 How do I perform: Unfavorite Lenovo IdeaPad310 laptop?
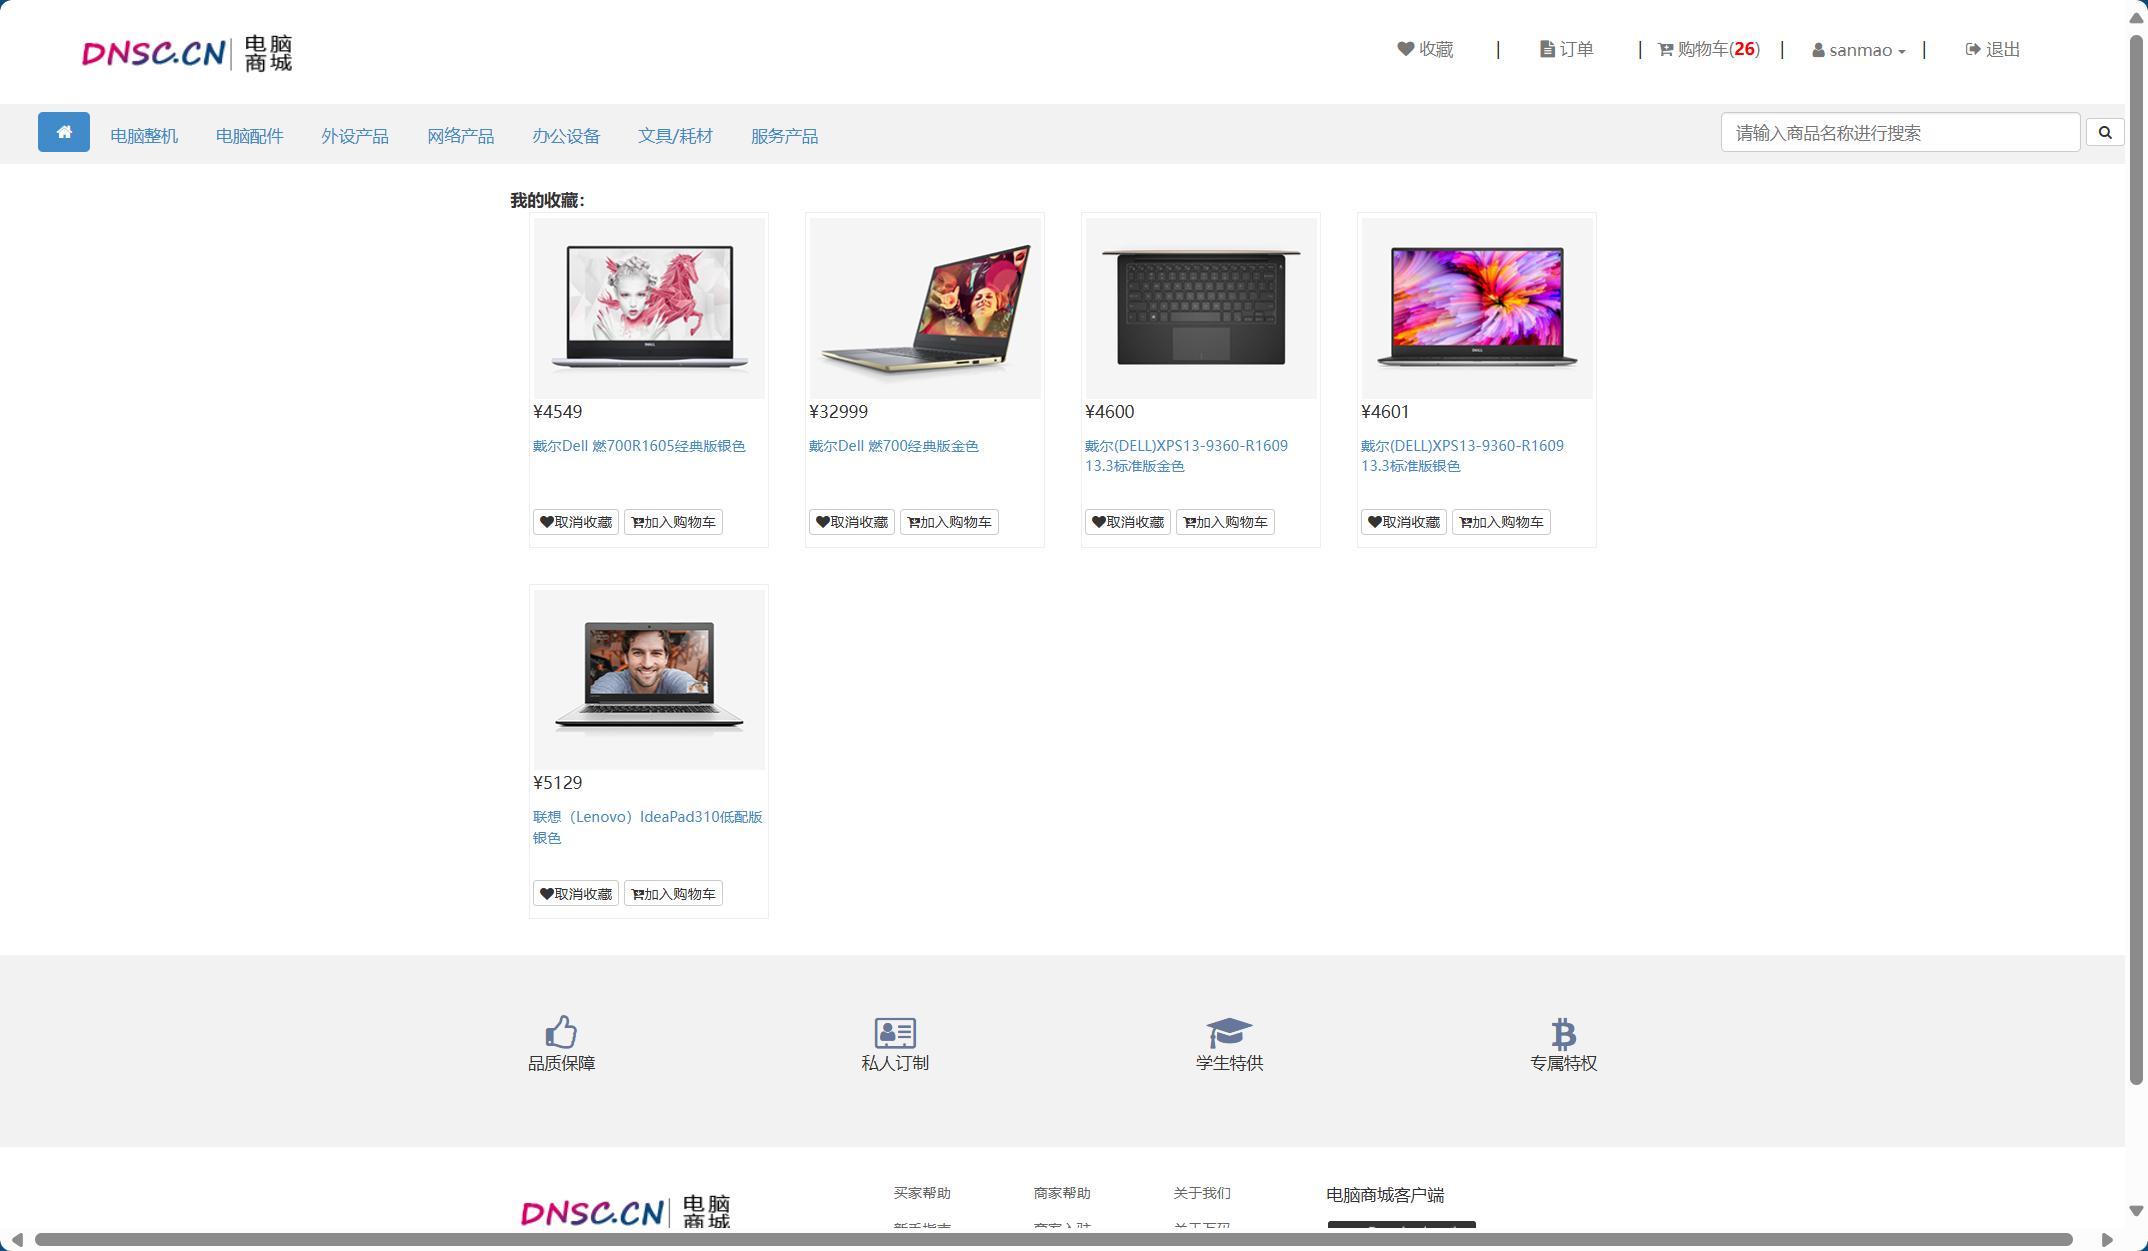576,894
